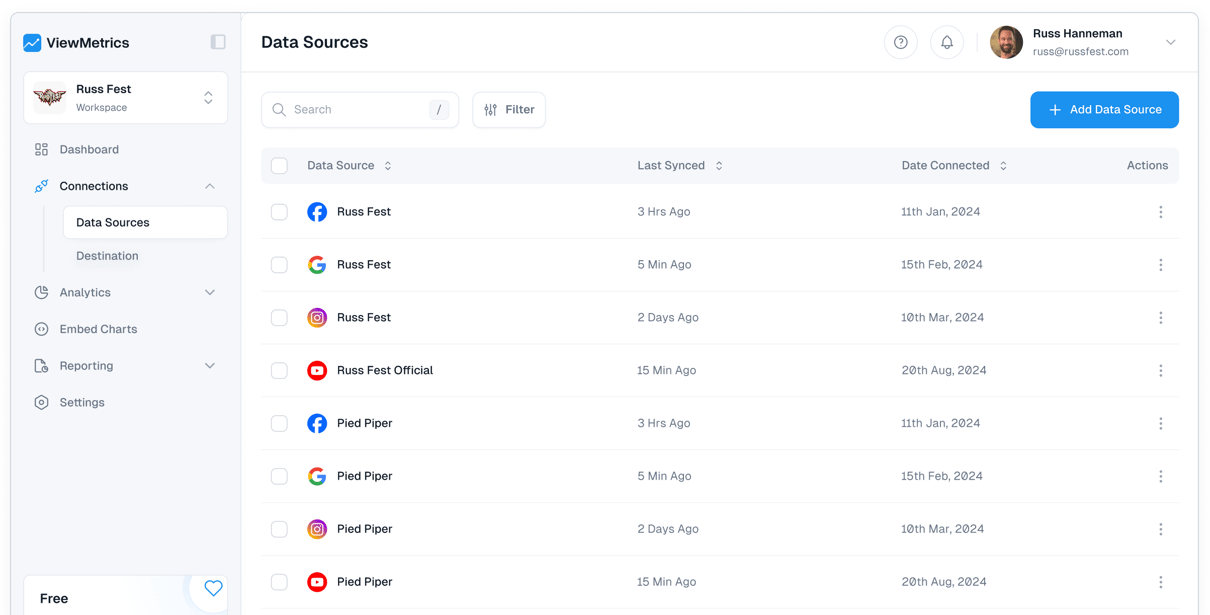Open the help question mark icon

(900, 42)
